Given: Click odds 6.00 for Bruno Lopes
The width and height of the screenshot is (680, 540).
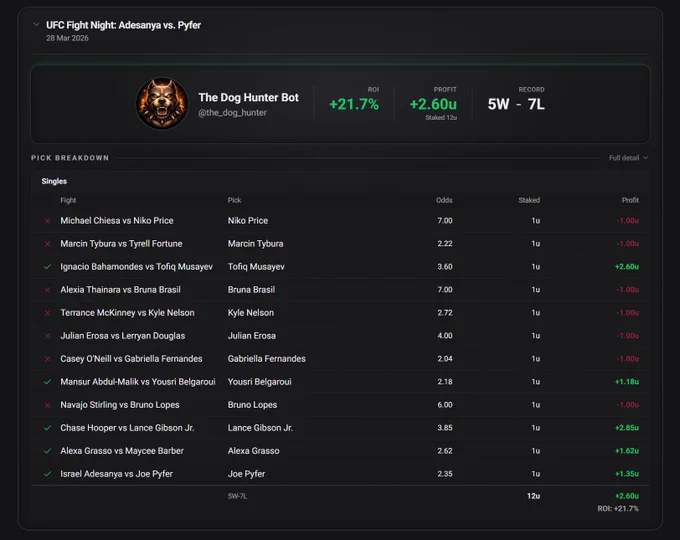Looking at the screenshot, I should tap(445, 405).
